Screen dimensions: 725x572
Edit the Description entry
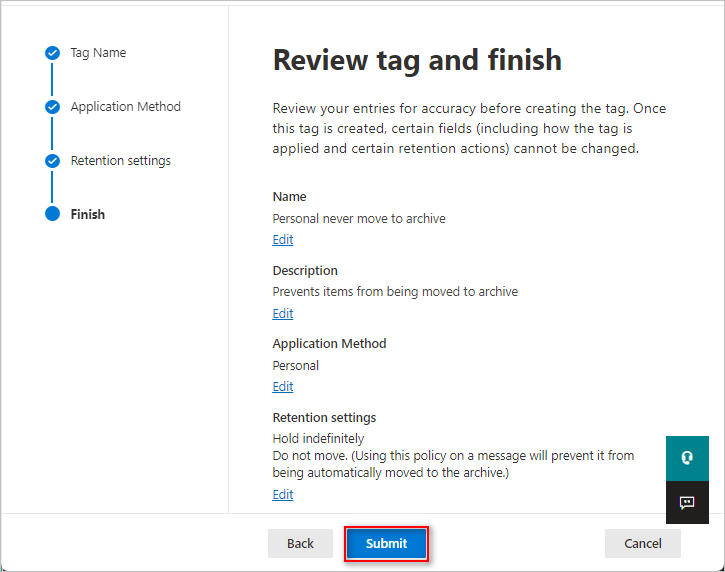click(283, 314)
